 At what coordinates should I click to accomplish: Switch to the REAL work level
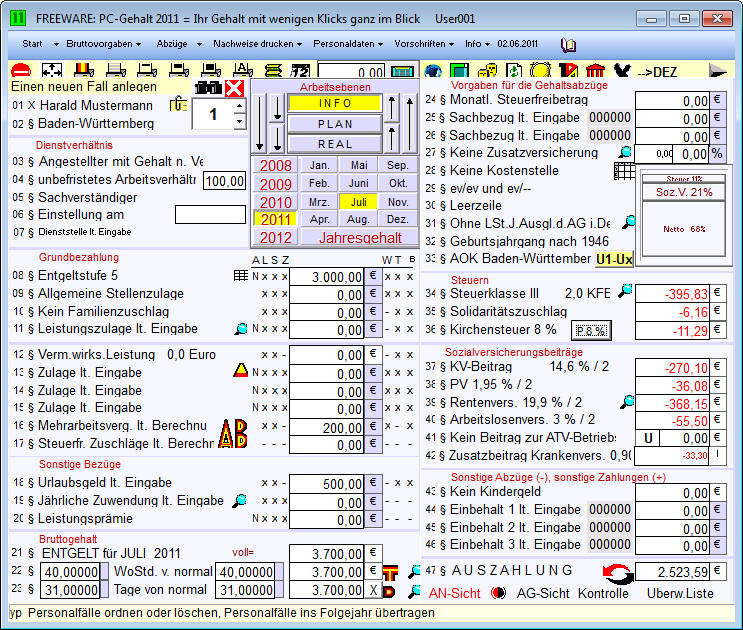coord(335,144)
